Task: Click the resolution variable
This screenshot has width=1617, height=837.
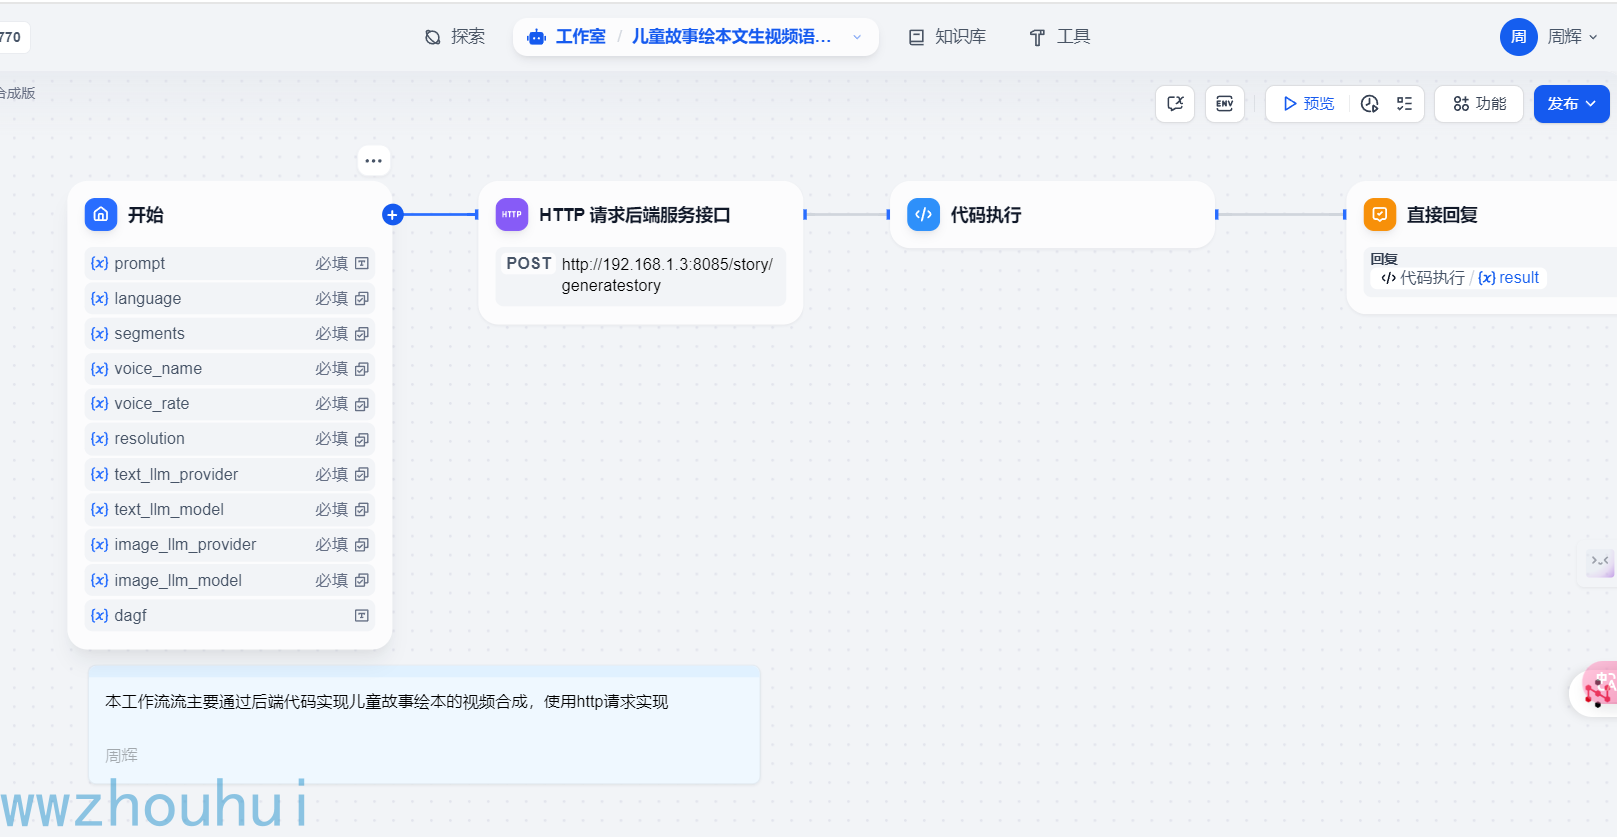Action: pos(149,439)
